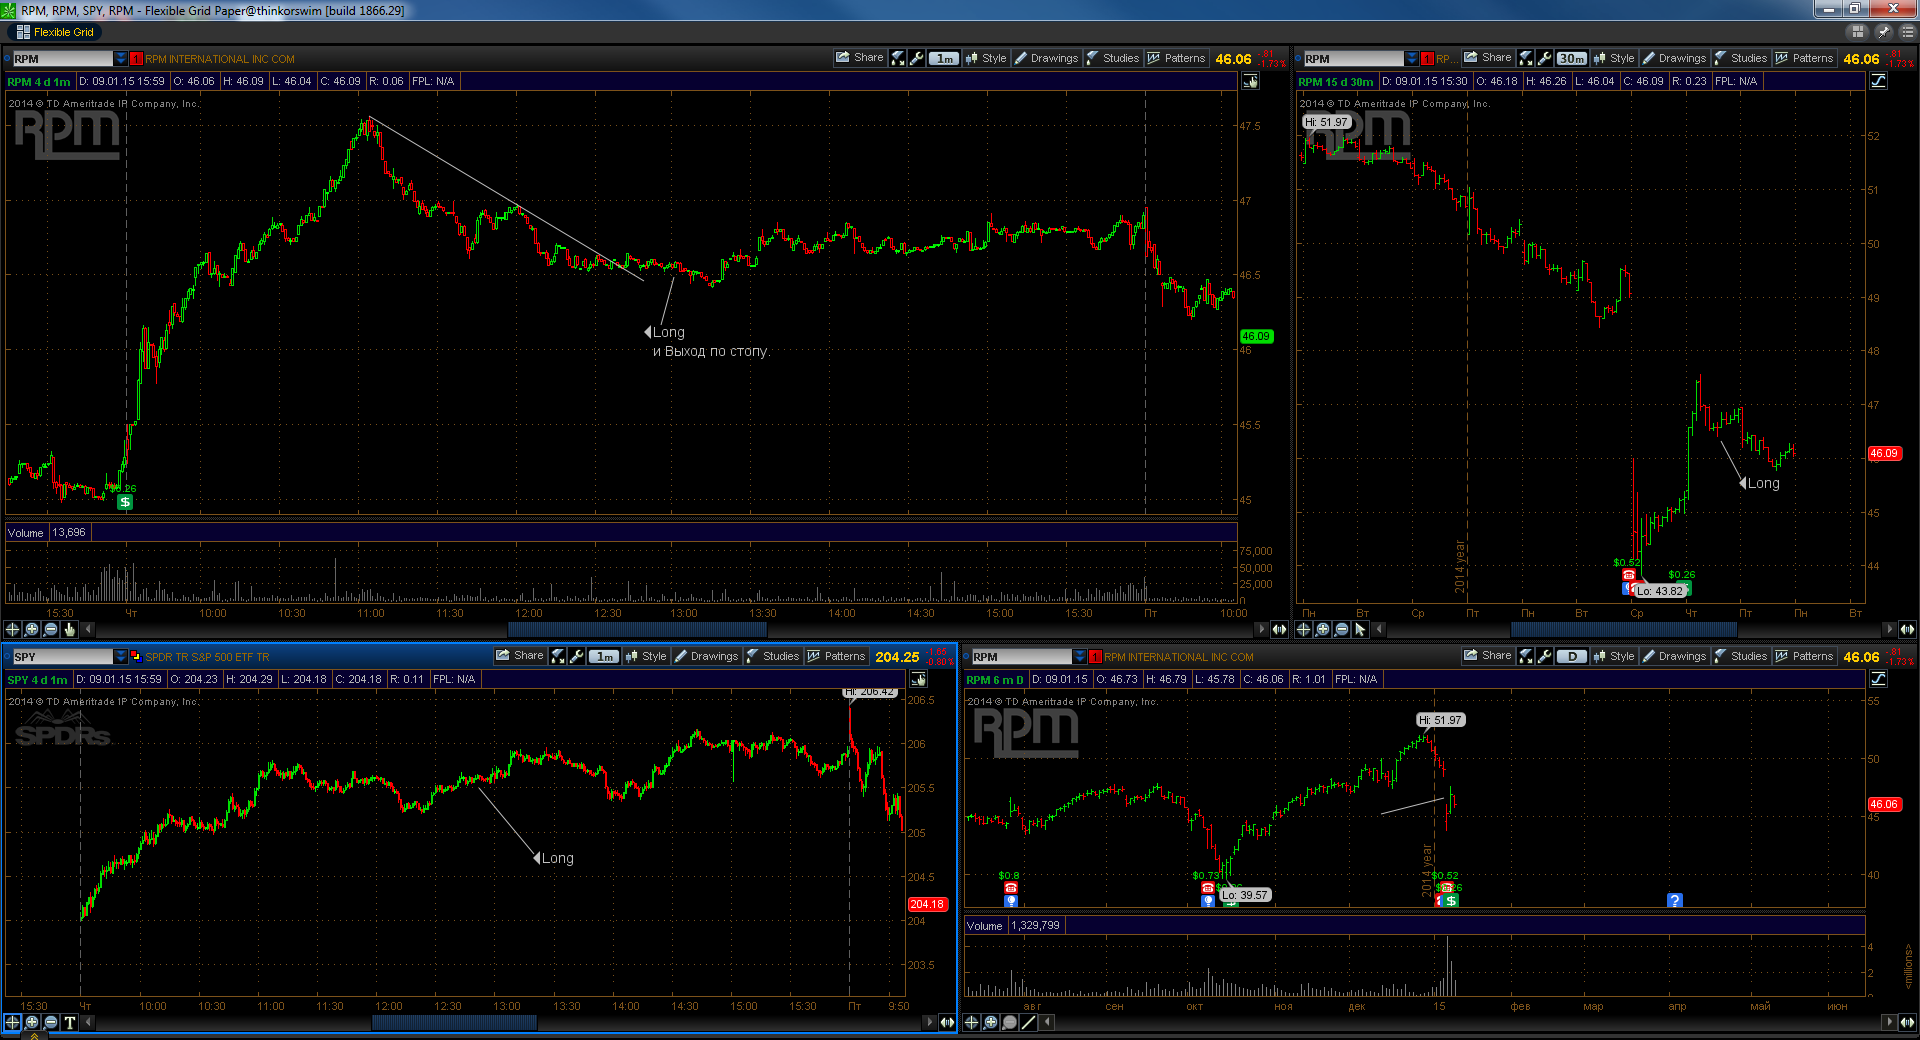Open settings wrench in the RPM 30m chart
Screen dimensions: 1920x1040
point(1545,58)
